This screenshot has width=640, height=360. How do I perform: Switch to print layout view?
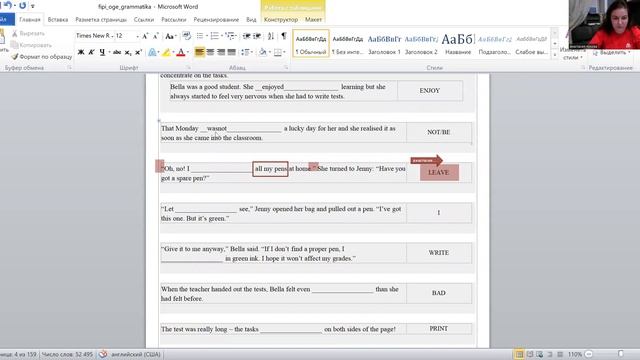click(x=519, y=354)
